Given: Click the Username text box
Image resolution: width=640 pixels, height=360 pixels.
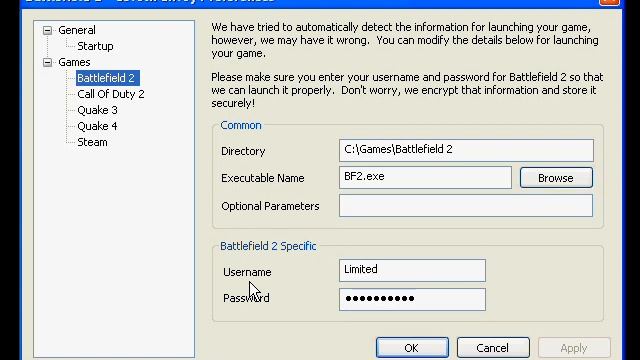Looking at the screenshot, I should tap(412, 270).
